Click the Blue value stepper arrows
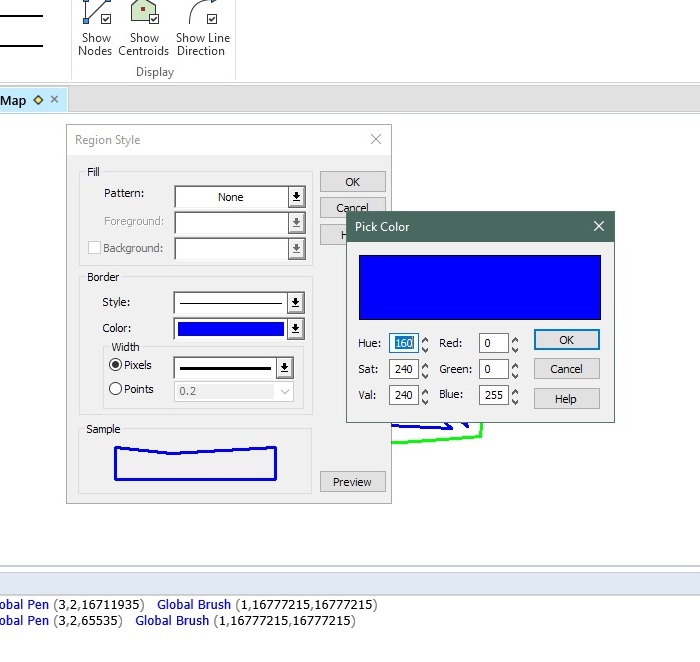The width and height of the screenshot is (700, 662). tap(515, 395)
